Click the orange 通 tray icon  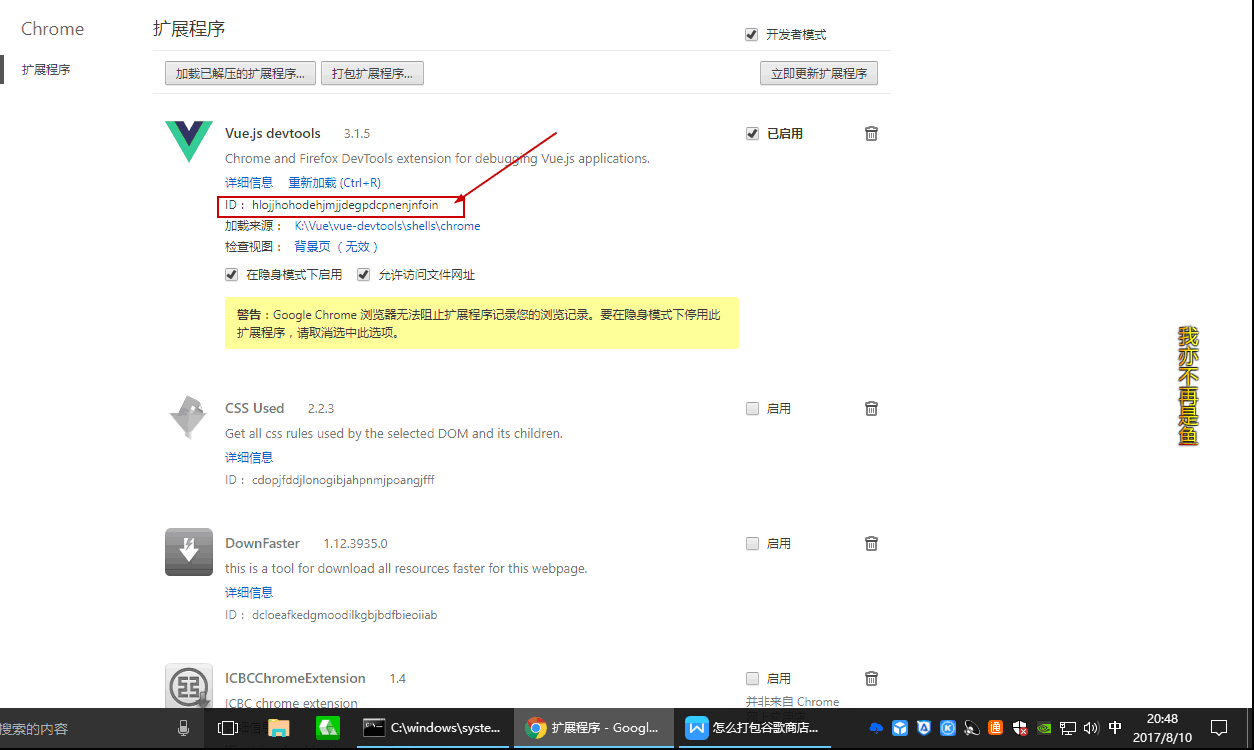995,728
